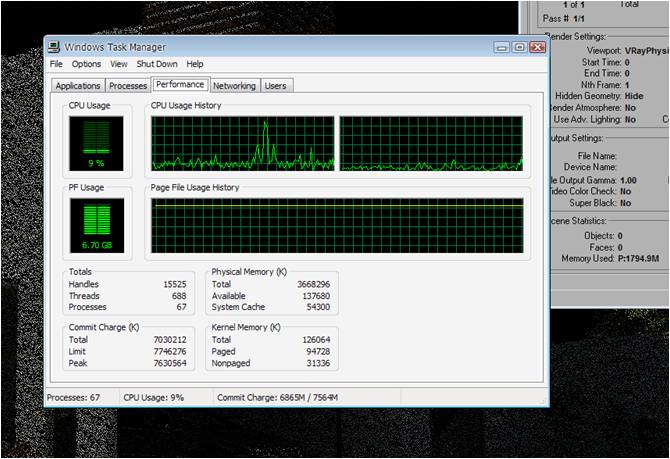Click Commit Charge Limit value 7746276

click(170, 351)
